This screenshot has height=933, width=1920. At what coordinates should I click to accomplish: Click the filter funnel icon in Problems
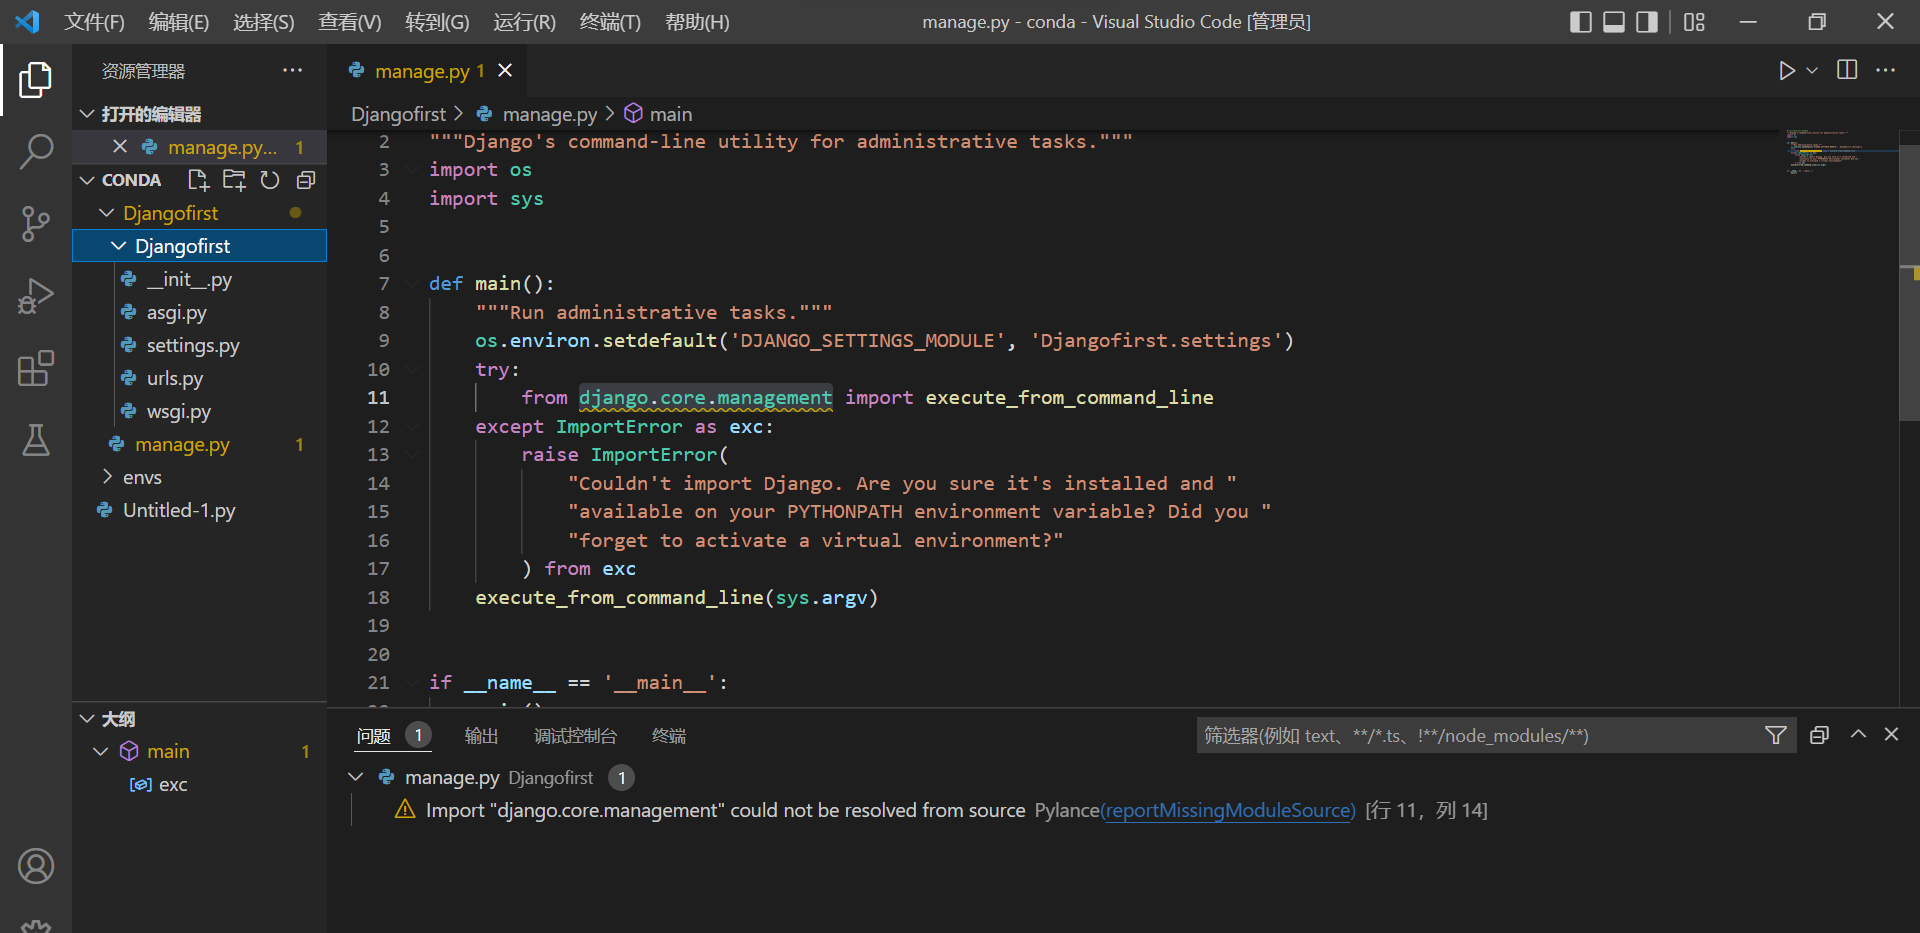(1776, 736)
